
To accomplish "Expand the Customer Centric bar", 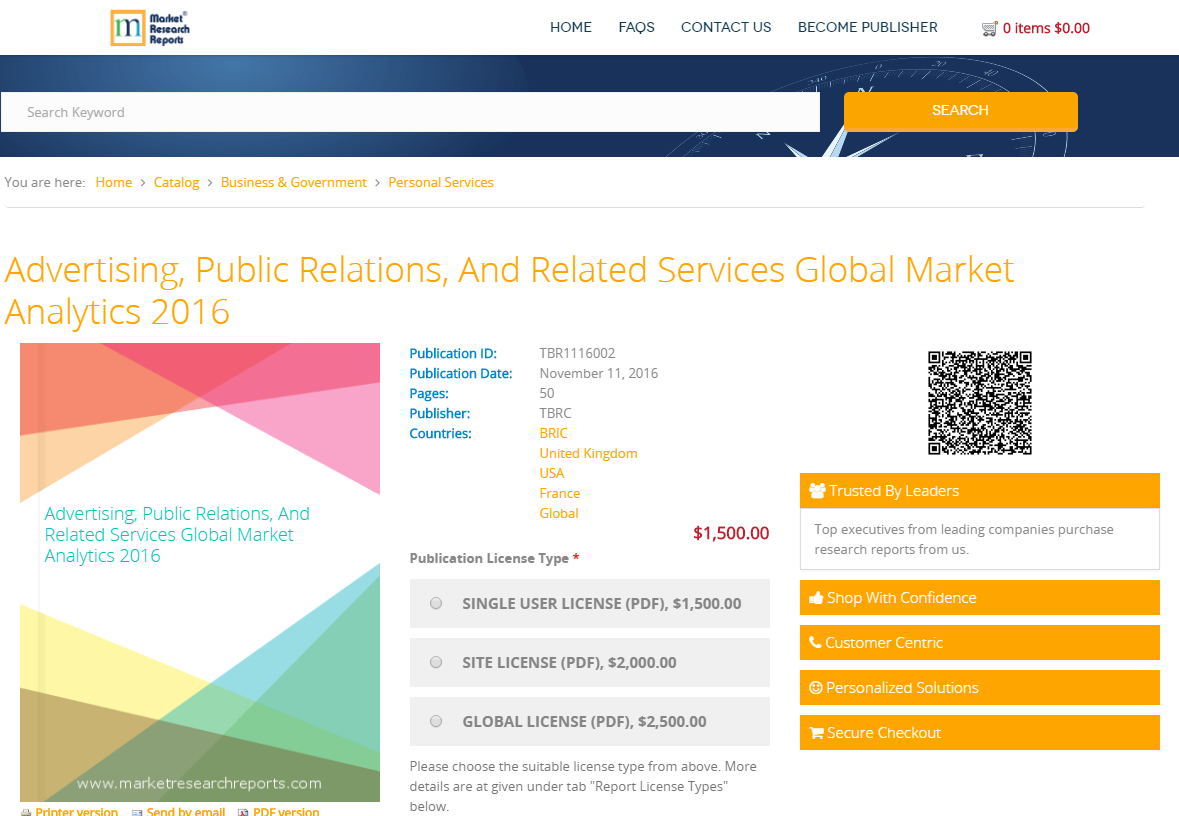I will (979, 642).
